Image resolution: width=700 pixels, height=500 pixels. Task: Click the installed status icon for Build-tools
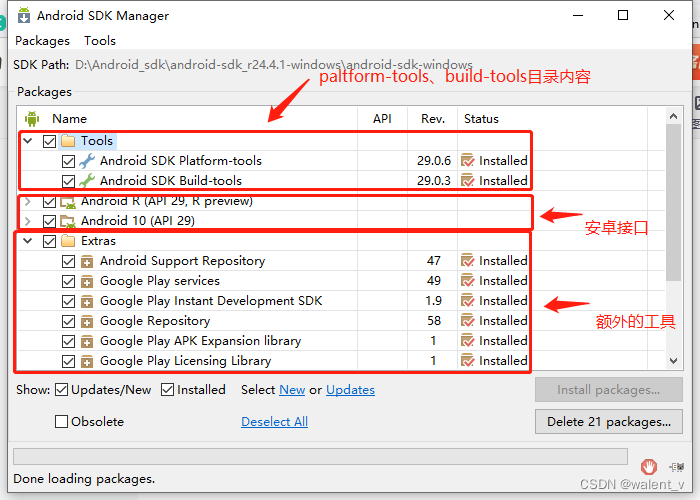click(x=467, y=180)
